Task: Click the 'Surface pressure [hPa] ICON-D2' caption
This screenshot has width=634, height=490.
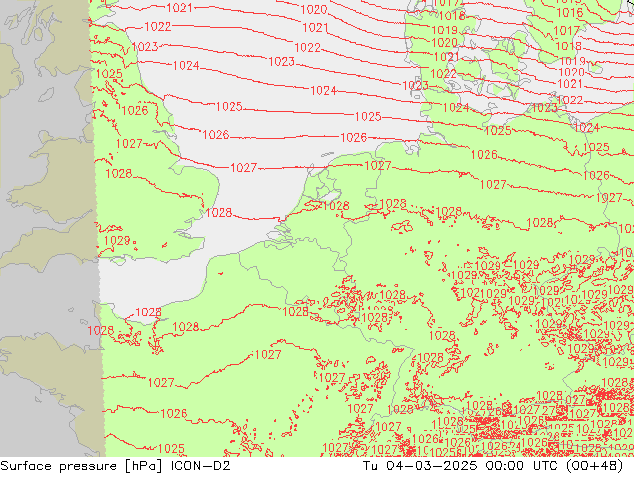Action: pyautogui.click(x=115, y=466)
